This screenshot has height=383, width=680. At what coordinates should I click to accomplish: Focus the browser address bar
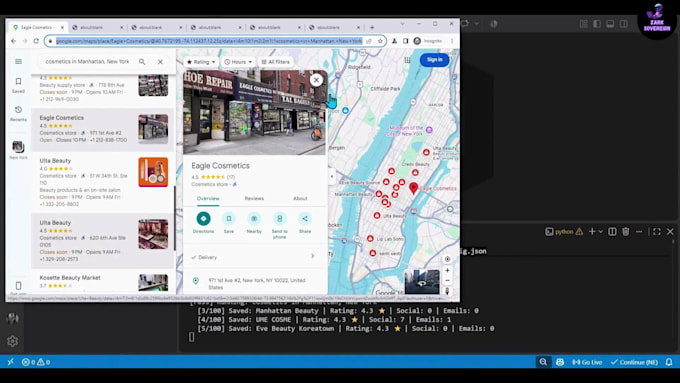tap(208, 41)
